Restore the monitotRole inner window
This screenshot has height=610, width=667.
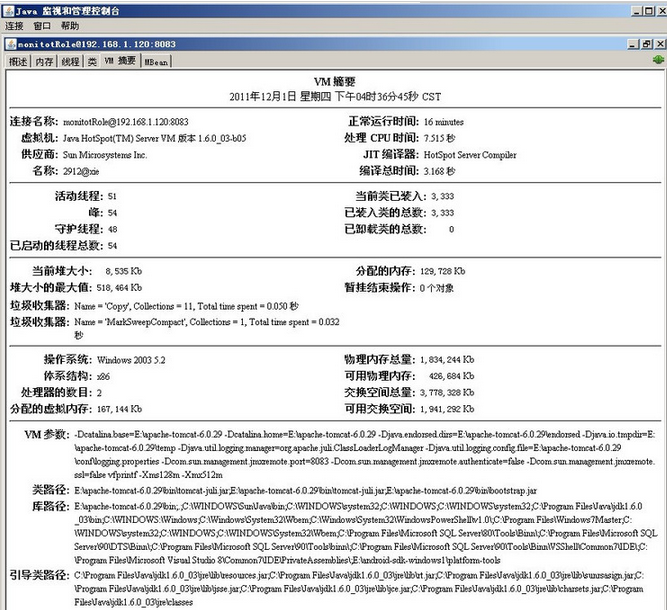click(x=647, y=44)
